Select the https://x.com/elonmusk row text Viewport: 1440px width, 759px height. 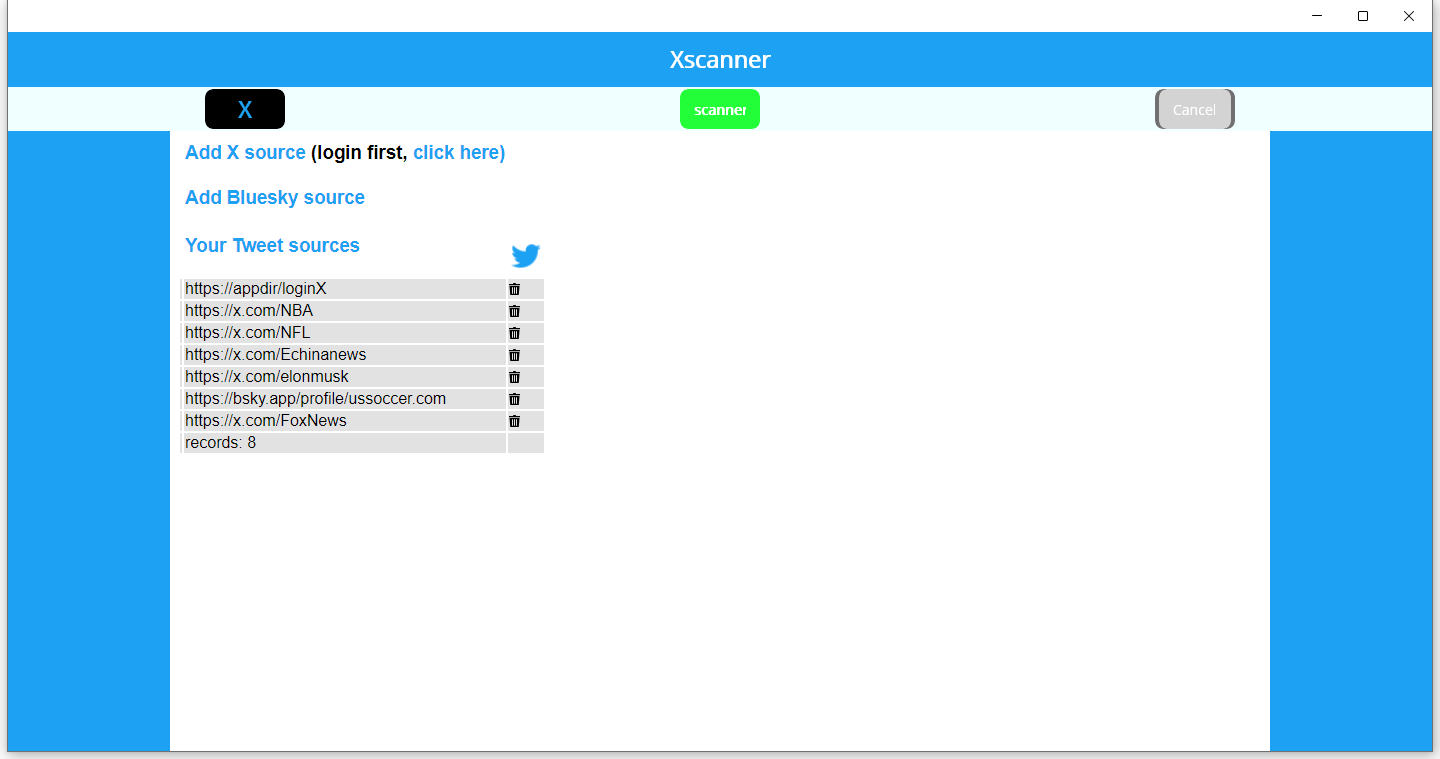point(267,377)
